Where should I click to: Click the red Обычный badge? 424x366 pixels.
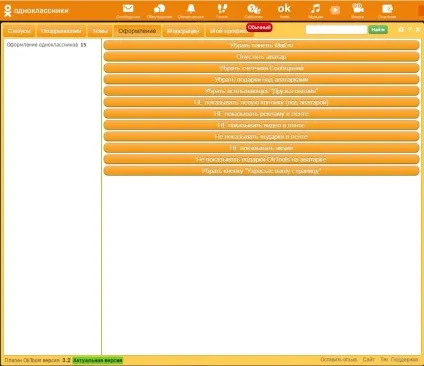[x=259, y=27]
